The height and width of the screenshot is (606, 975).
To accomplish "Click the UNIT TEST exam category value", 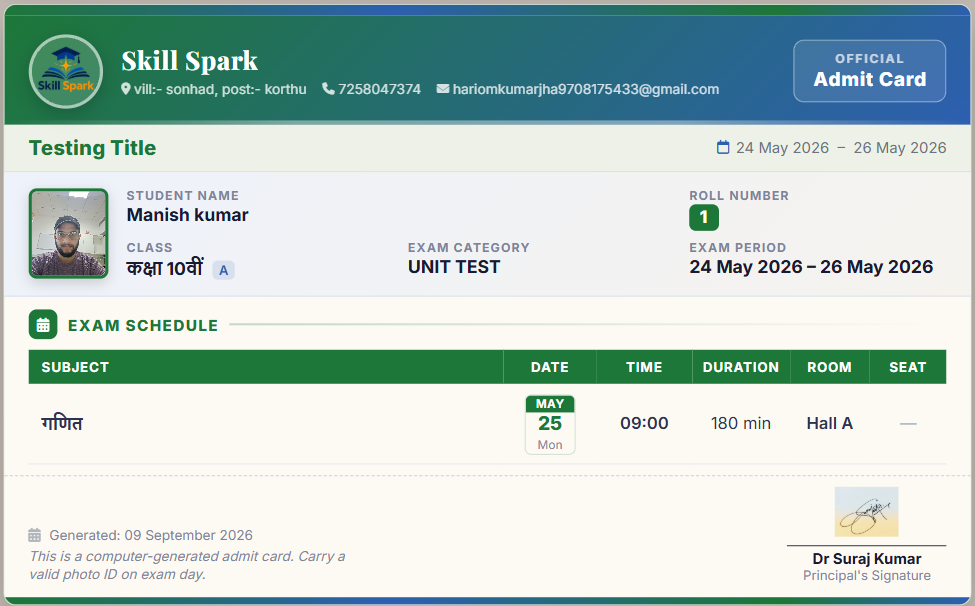I will (454, 267).
